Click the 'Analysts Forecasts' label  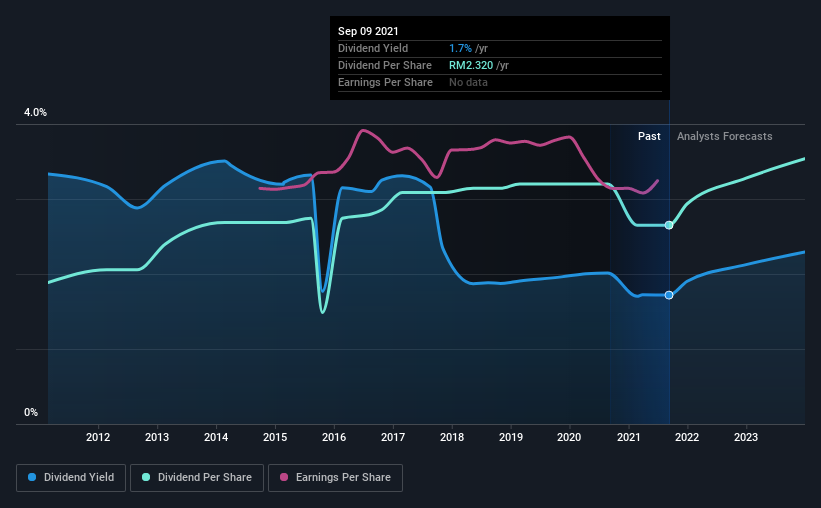coord(724,136)
